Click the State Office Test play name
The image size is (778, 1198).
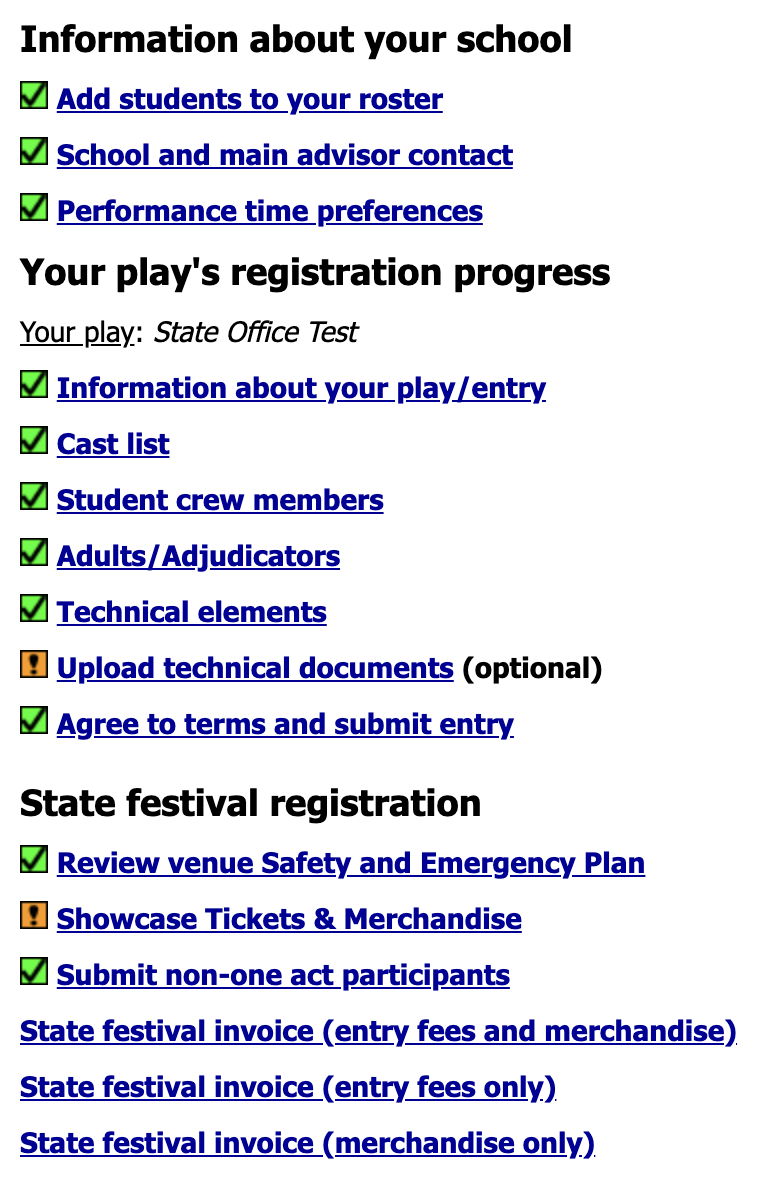pyautogui.click(x=255, y=333)
